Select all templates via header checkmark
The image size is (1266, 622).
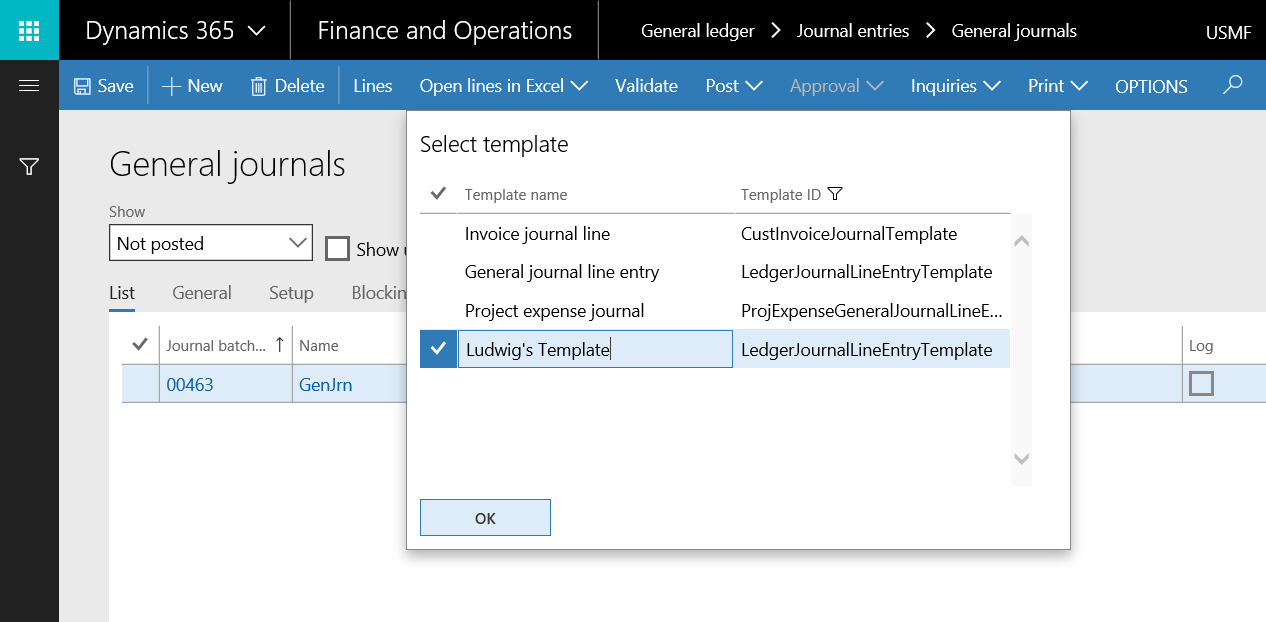click(x=438, y=194)
